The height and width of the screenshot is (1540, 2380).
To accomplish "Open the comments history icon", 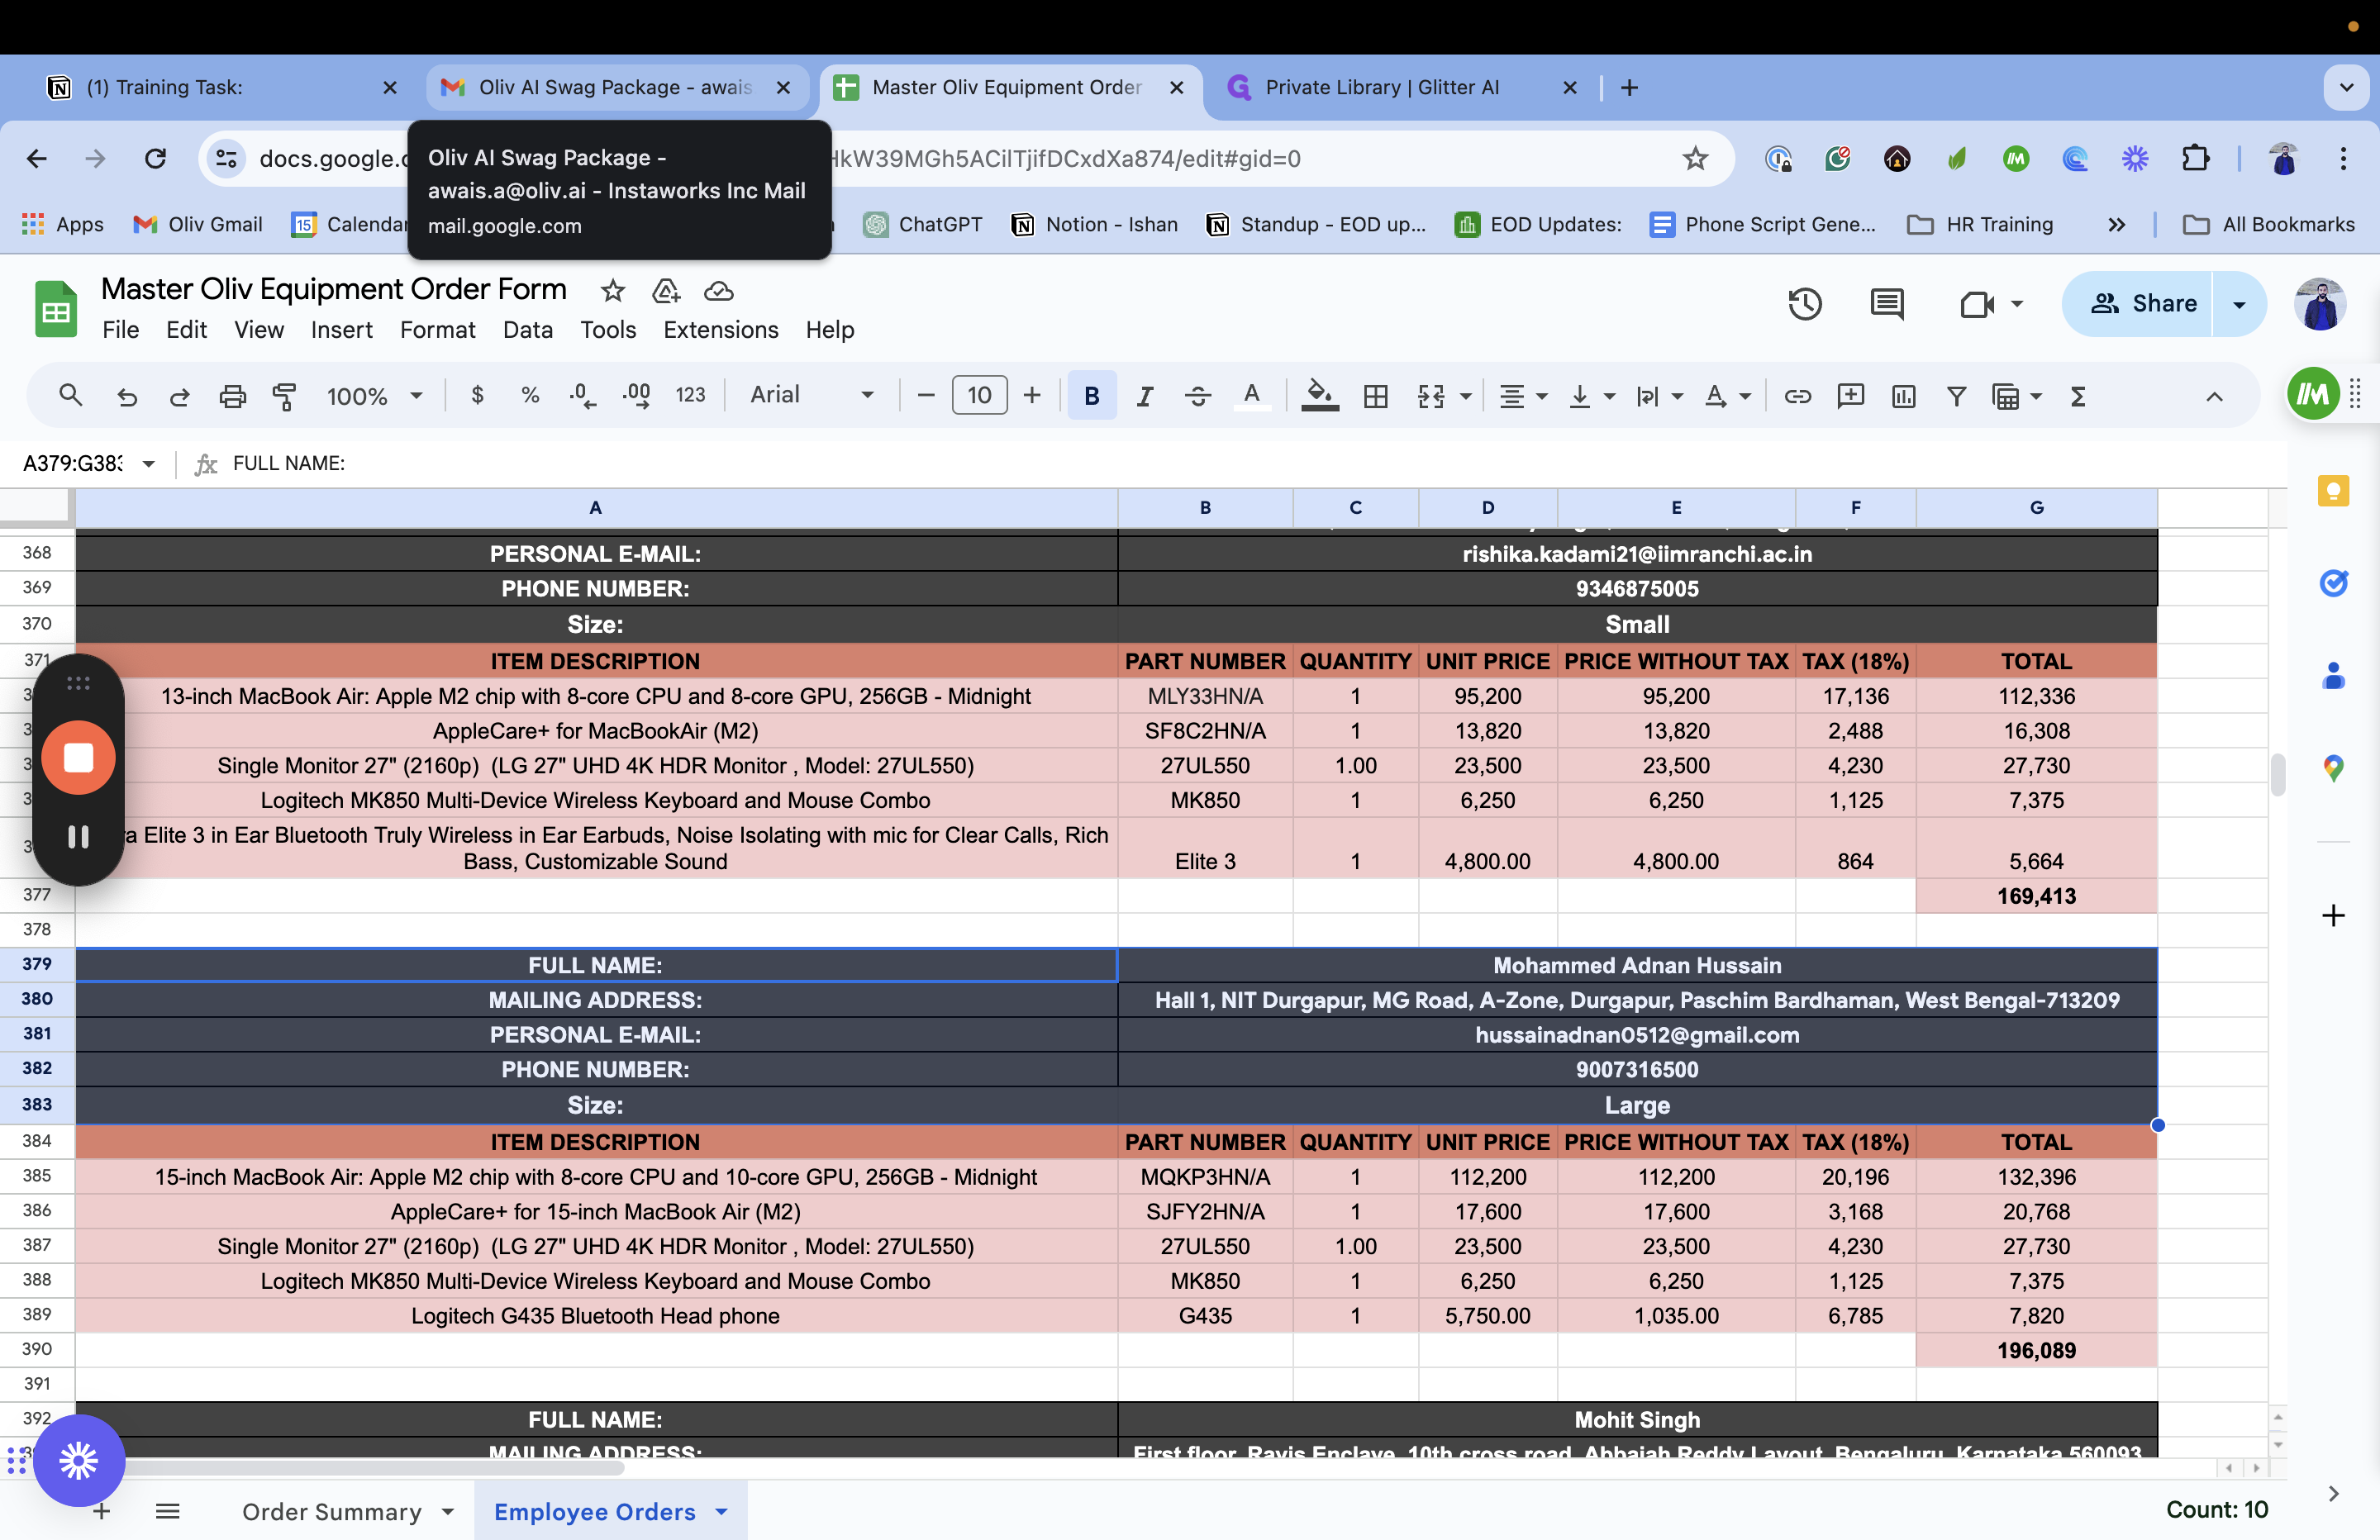I will (1887, 304).
